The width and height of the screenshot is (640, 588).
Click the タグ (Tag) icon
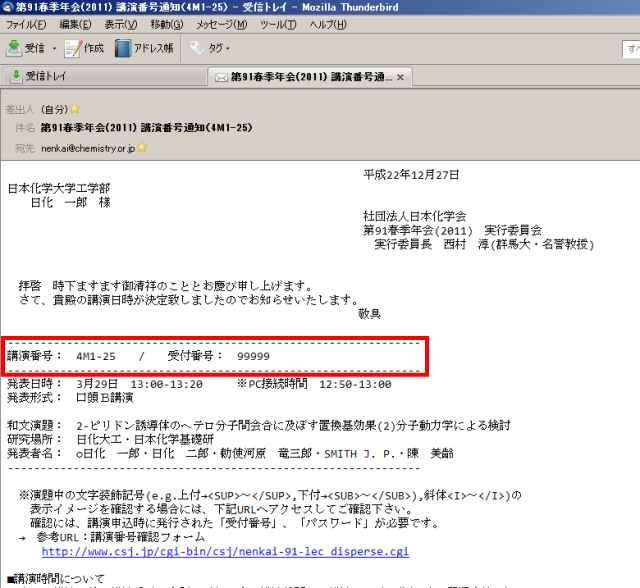[196, 48]
